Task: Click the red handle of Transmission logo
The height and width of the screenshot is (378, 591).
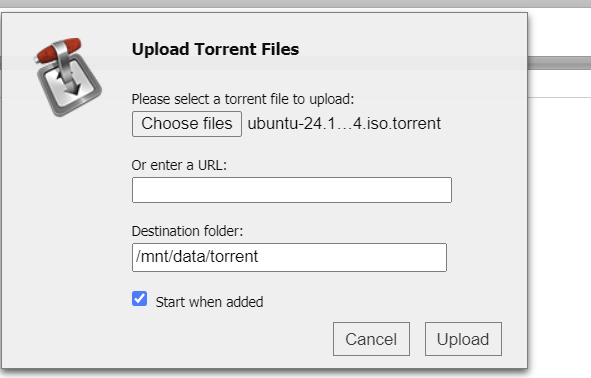Action: point(58,50)
